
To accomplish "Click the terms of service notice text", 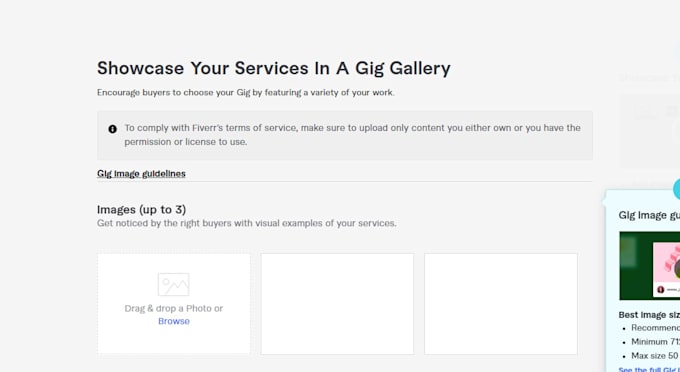I will tap(353, 135).
